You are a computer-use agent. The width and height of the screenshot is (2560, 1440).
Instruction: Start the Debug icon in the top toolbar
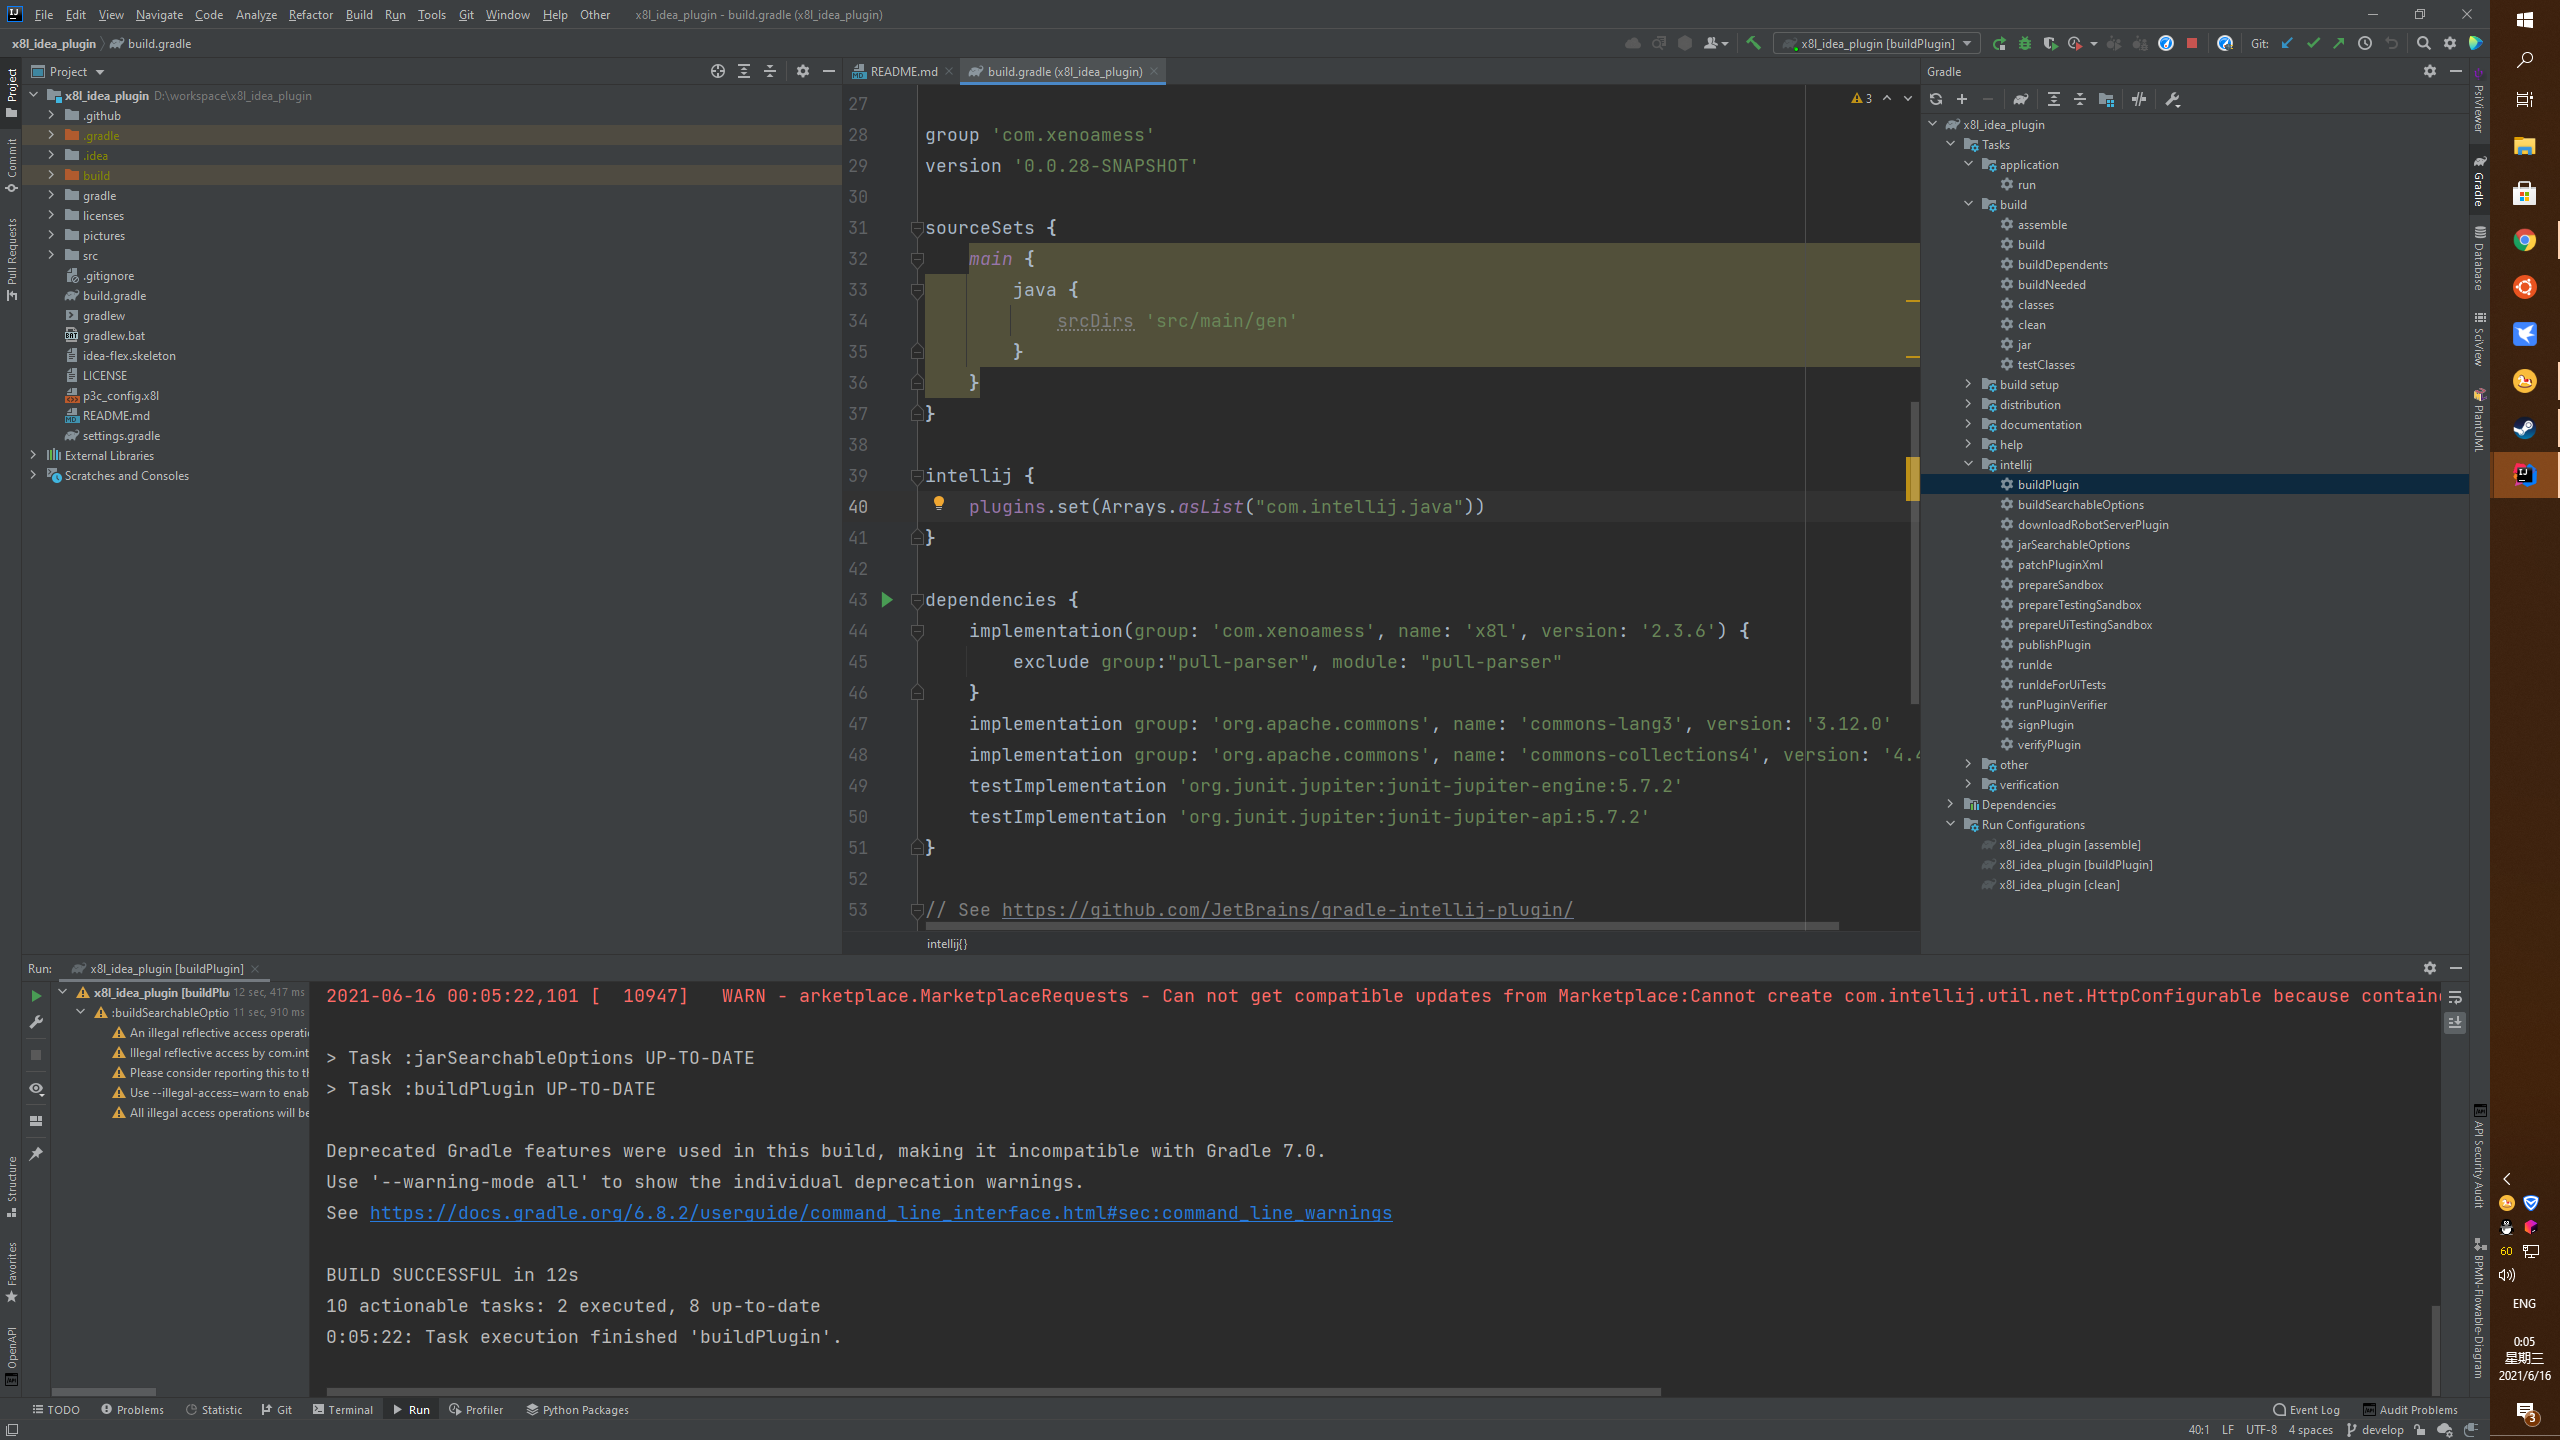2025,43
